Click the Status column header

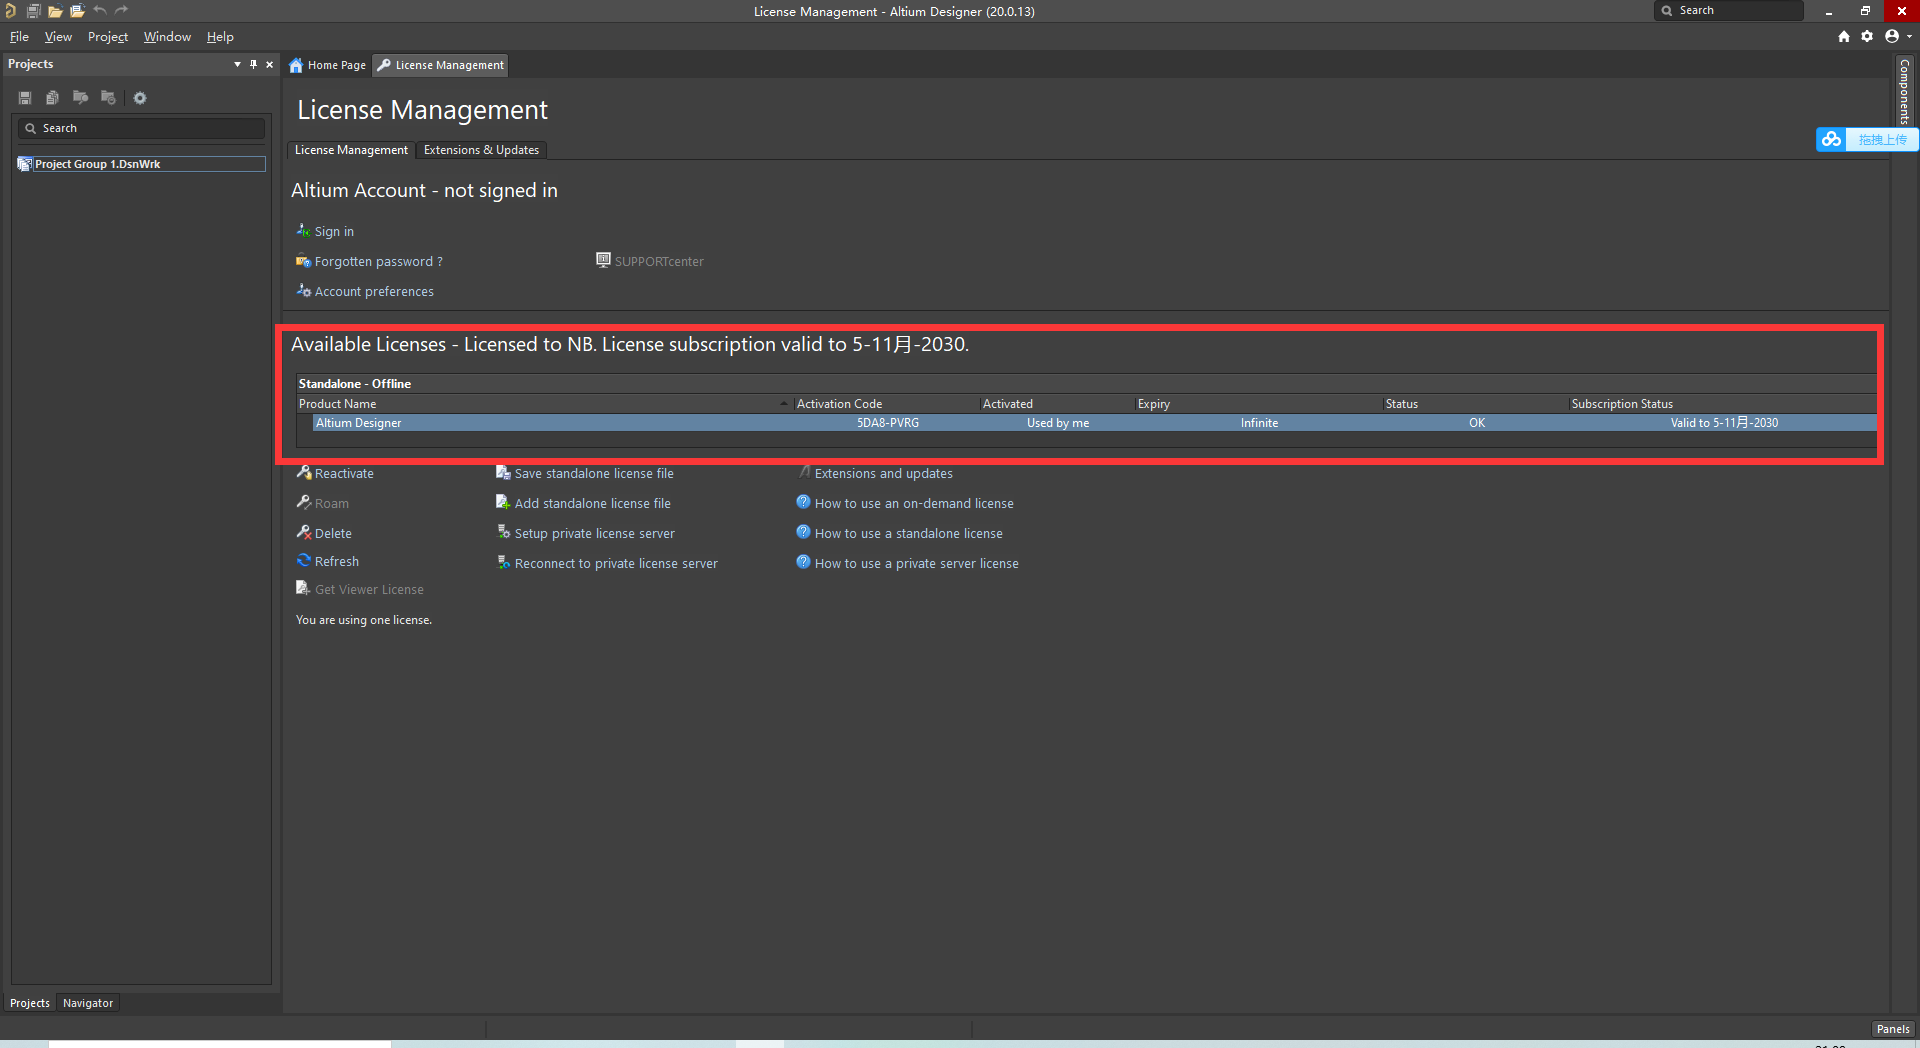tap(1475, 404)
